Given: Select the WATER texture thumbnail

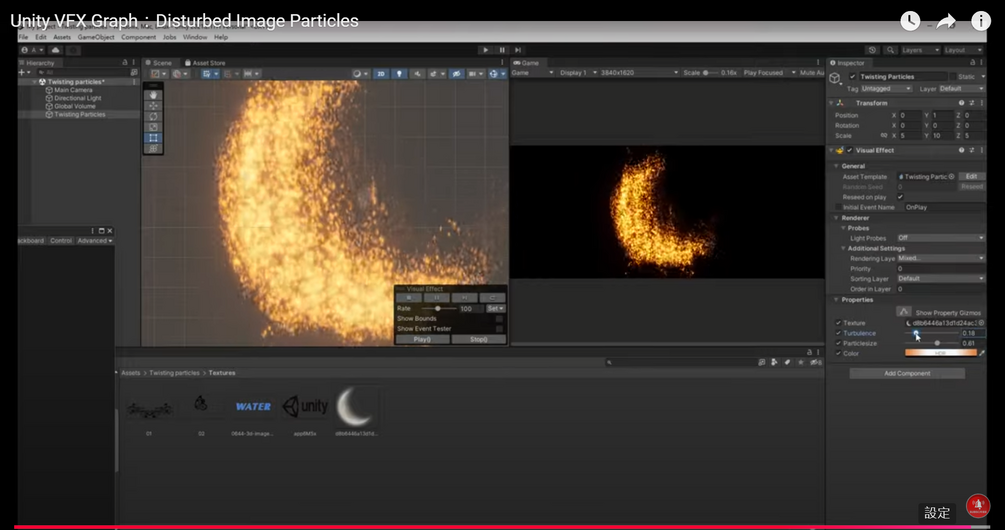Looking at the screenshot, I should pyautogui.click(x=253, y=406).
